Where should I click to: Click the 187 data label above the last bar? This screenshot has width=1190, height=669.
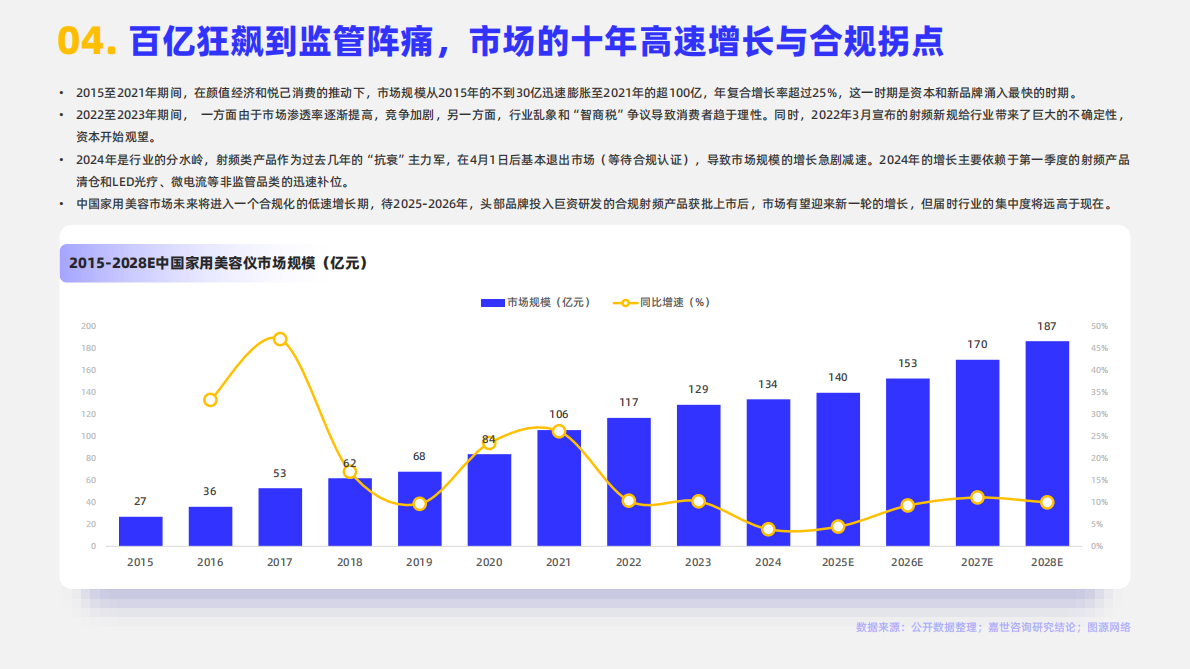1048,327
